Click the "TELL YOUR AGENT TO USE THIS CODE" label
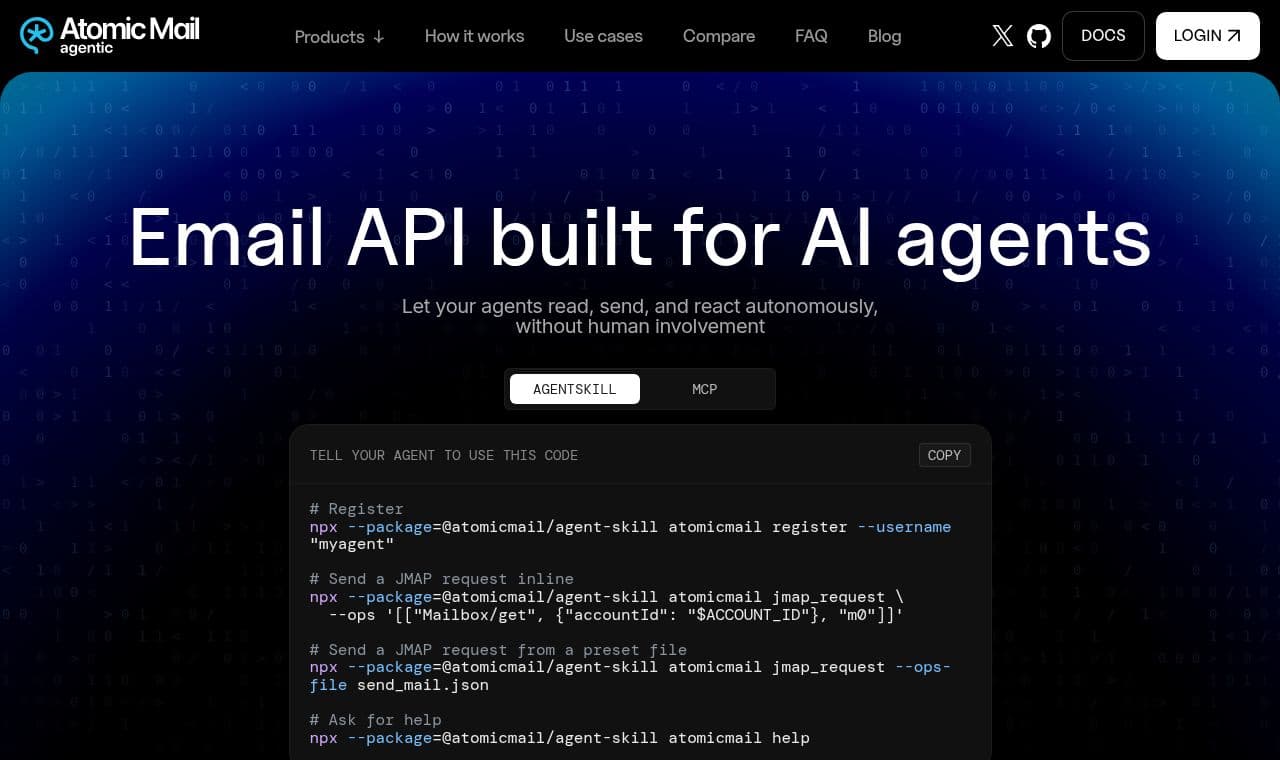 (x=444, y=455)
